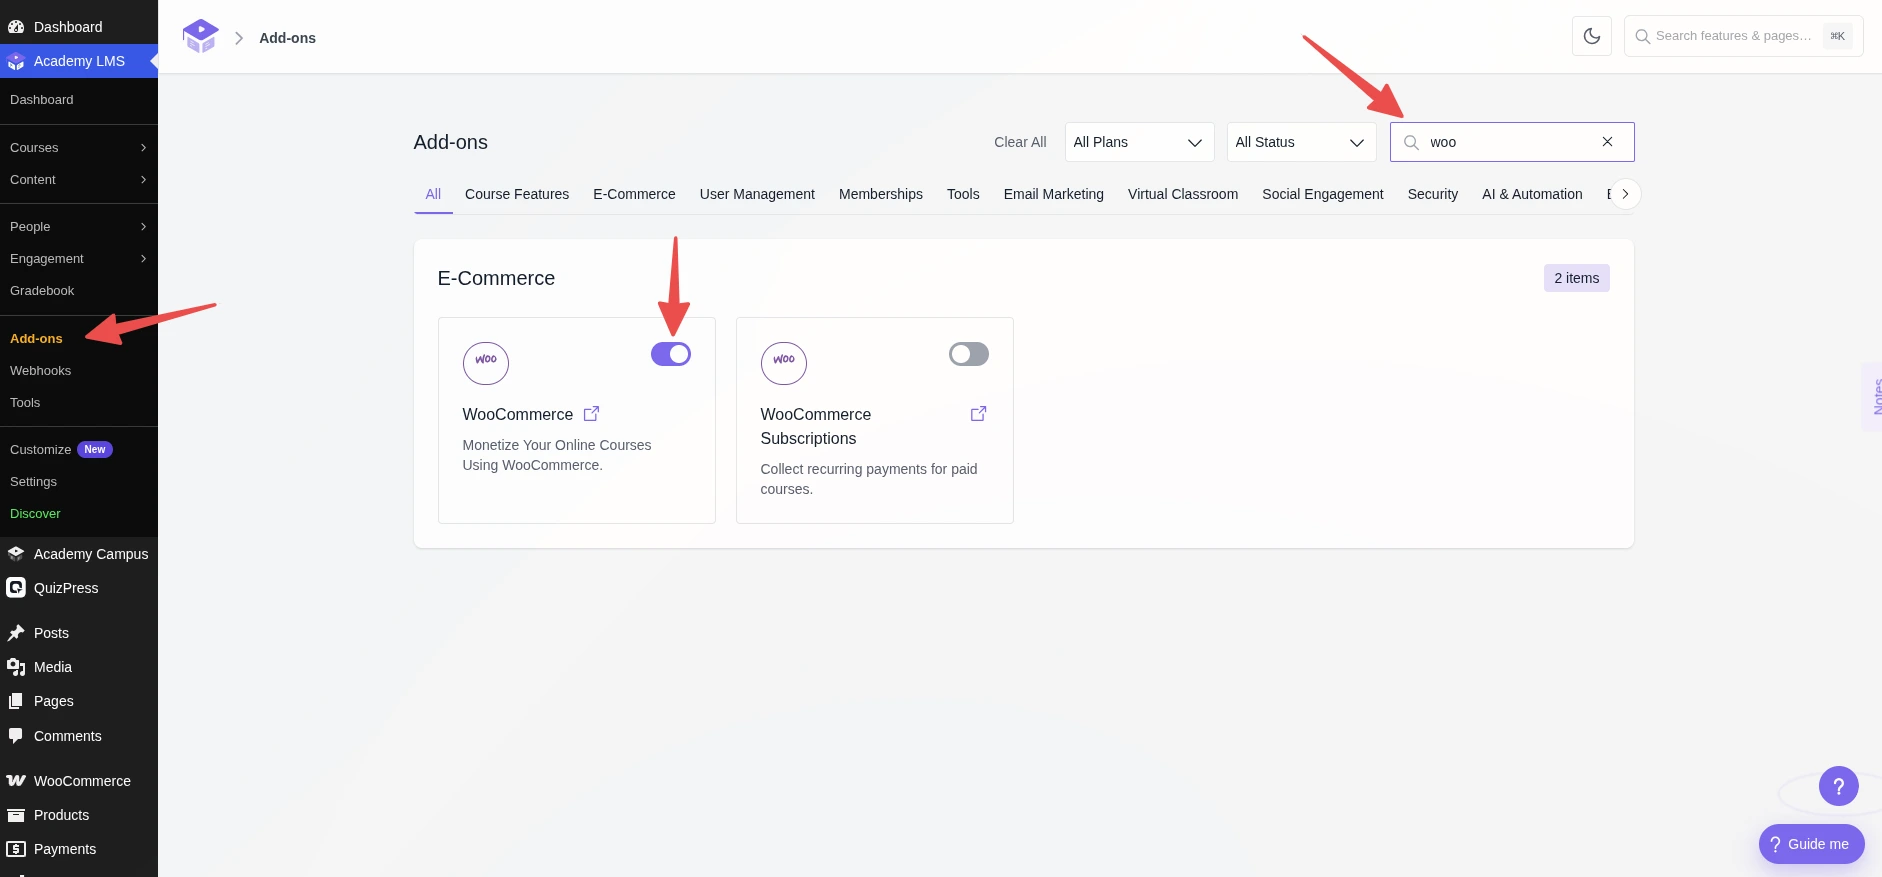Open Media icon in sidebar
The height and width of the screenshot is (877, 1882).
pos(16,667)
